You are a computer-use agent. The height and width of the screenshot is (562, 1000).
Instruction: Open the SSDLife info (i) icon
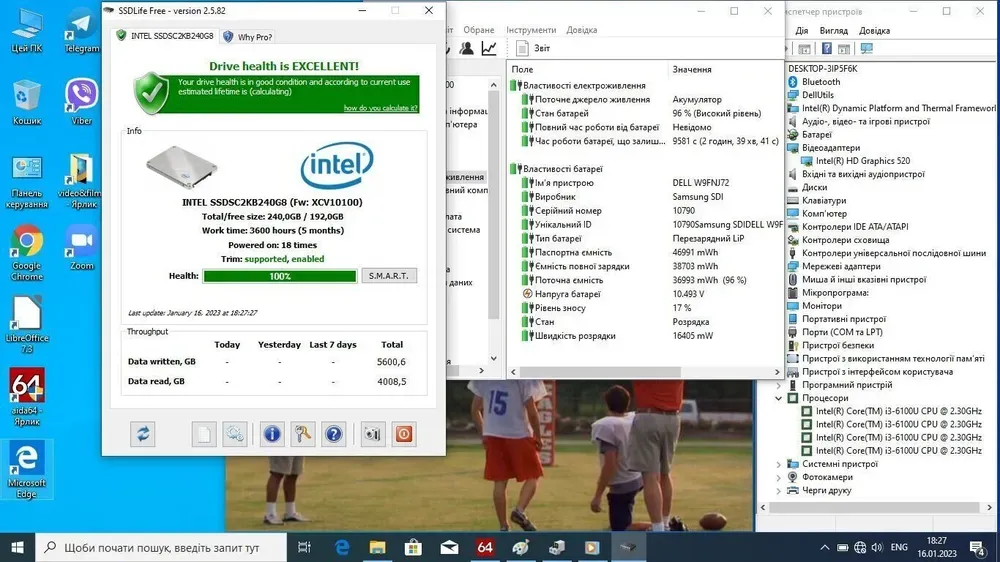tap(271, 434)
